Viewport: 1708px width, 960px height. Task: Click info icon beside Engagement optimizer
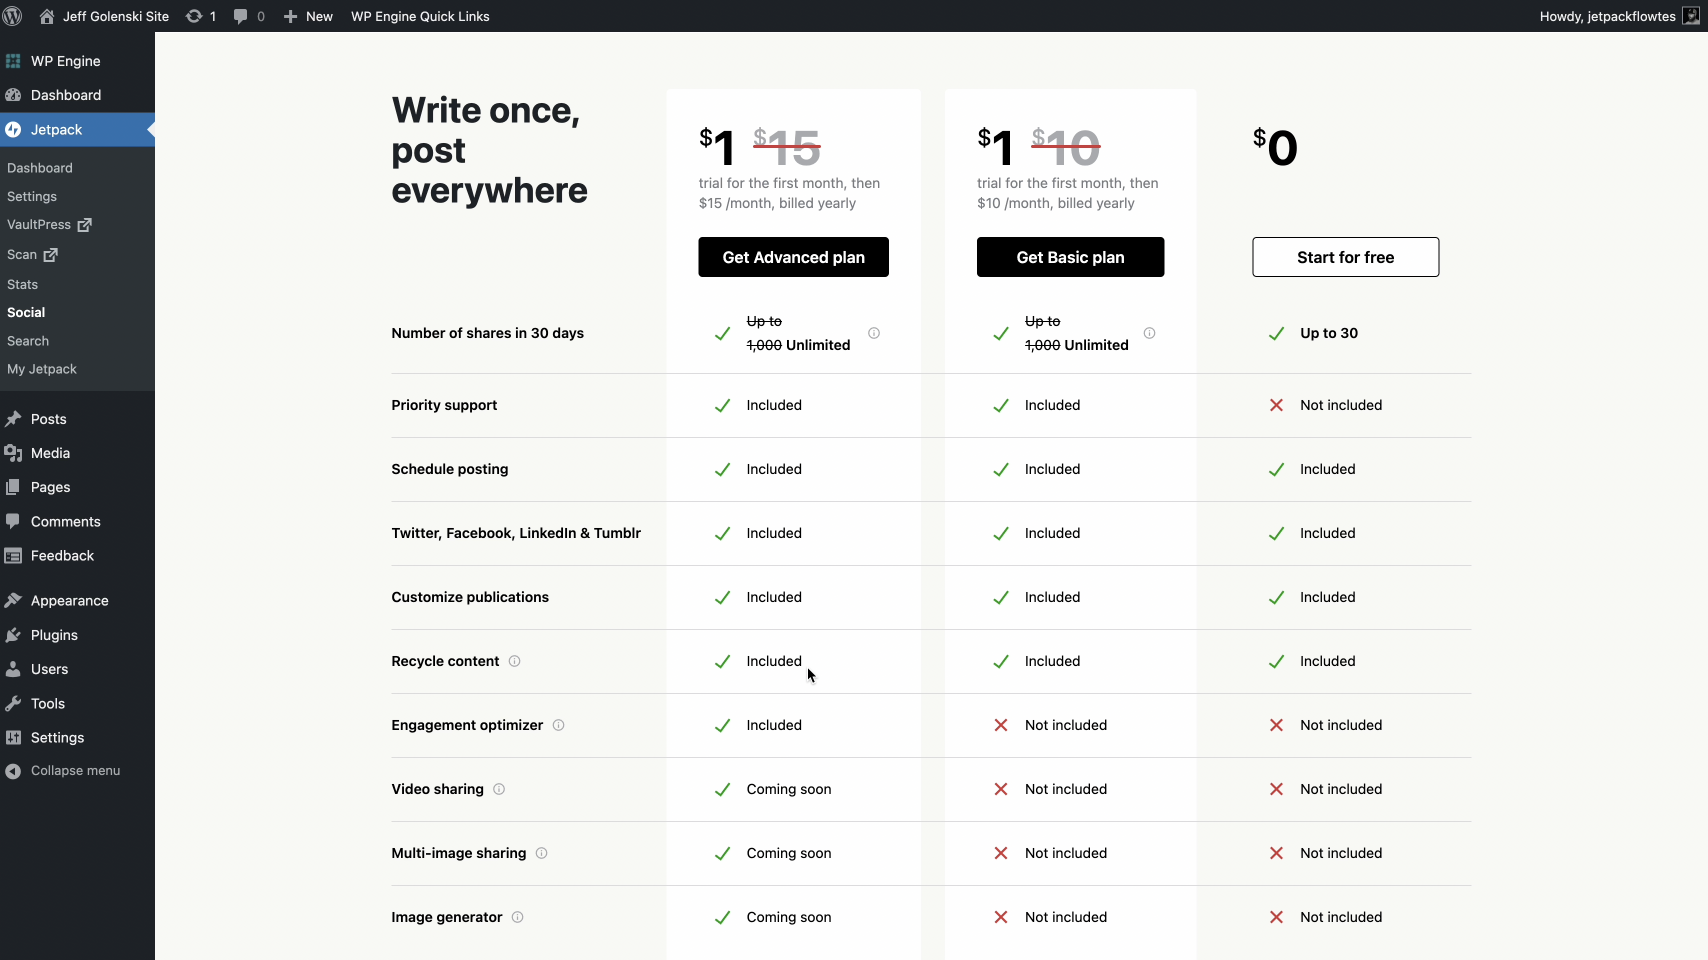click(x=559, y=725)
